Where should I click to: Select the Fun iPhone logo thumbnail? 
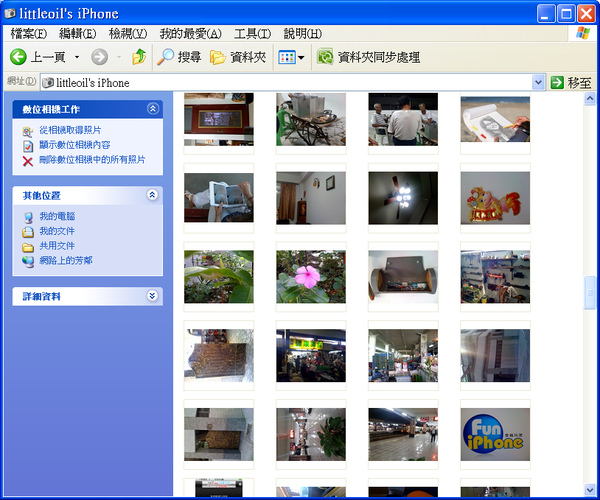click(495, 434)
